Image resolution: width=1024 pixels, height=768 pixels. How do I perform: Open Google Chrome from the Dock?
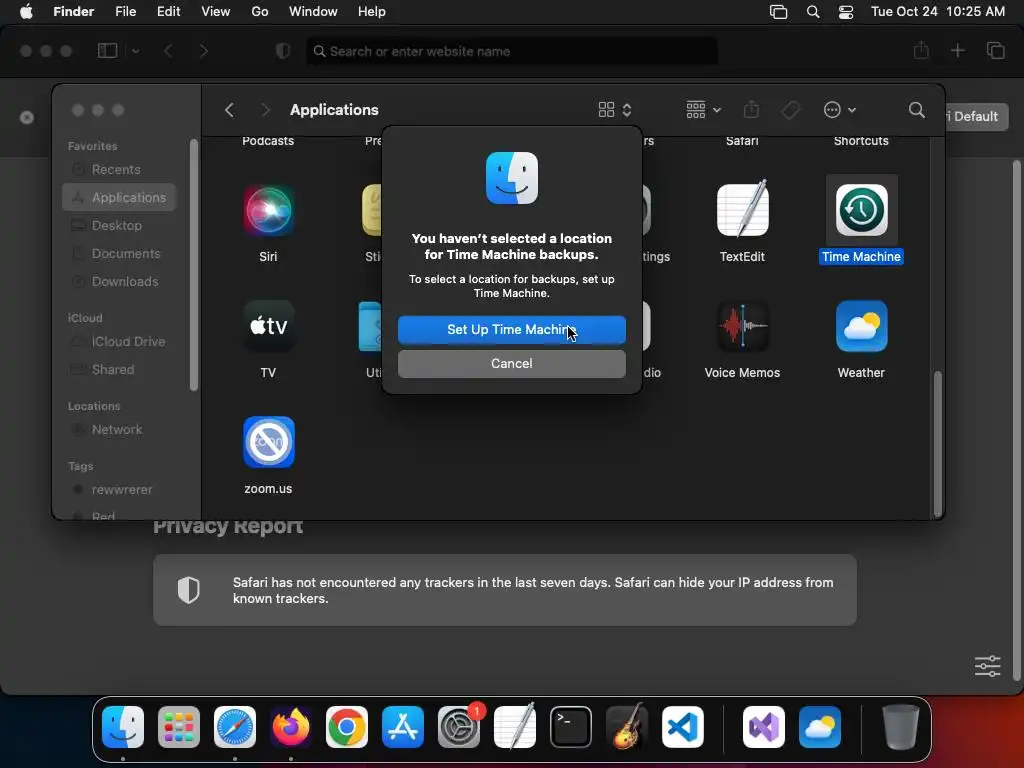coord(347,727)
